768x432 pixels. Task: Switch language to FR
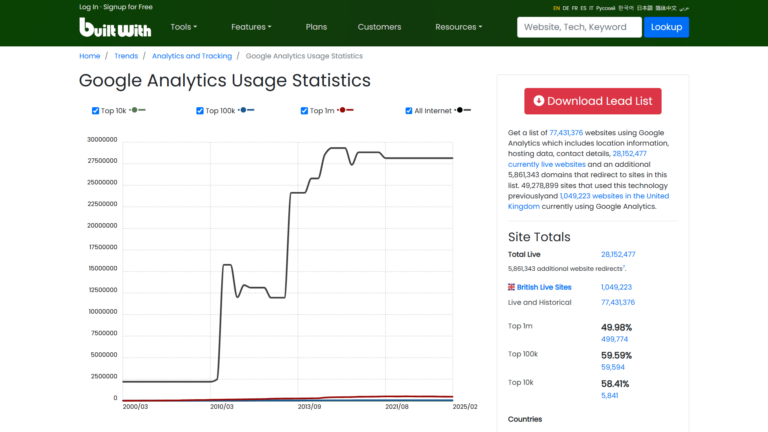(575, 8)
